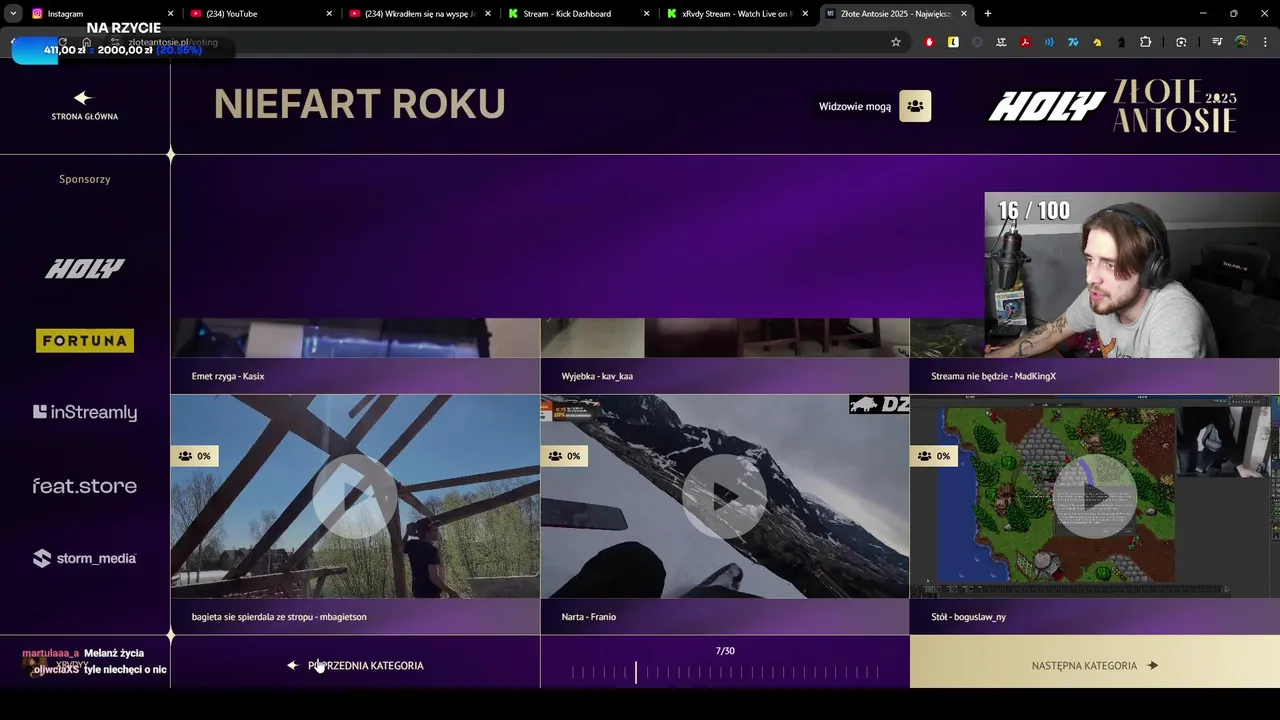Open the inStreamly sponsor logo
The image size is (1280, 720).
coord(85,412)
